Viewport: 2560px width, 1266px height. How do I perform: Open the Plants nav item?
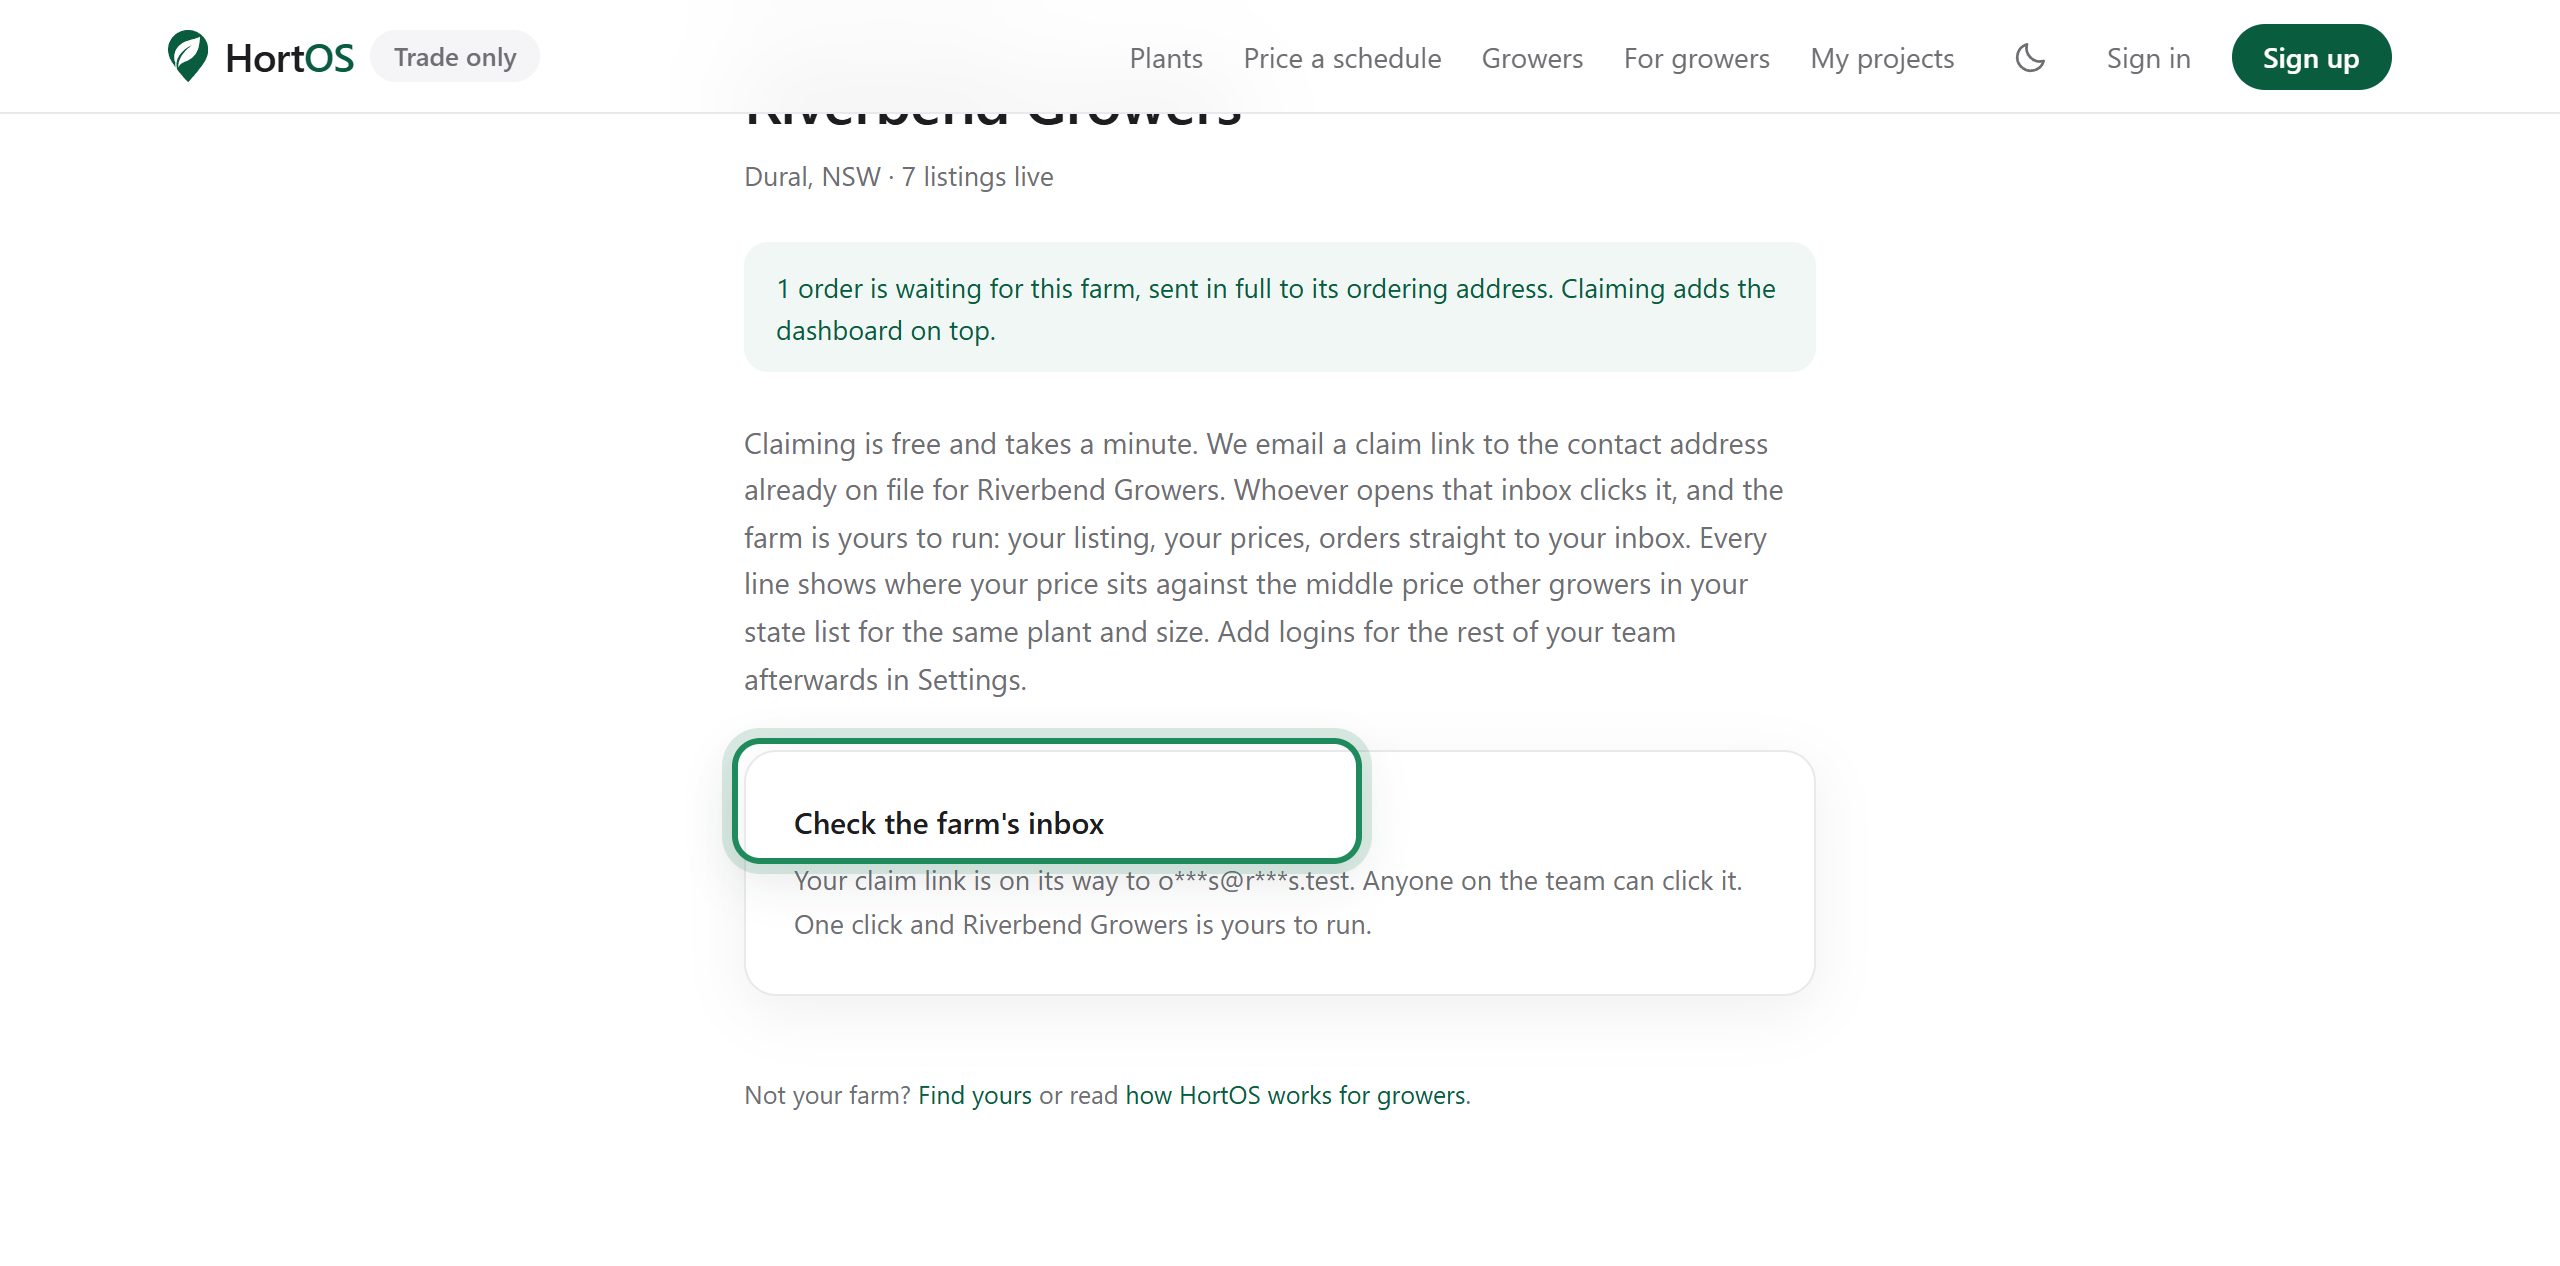(1166, 58)
